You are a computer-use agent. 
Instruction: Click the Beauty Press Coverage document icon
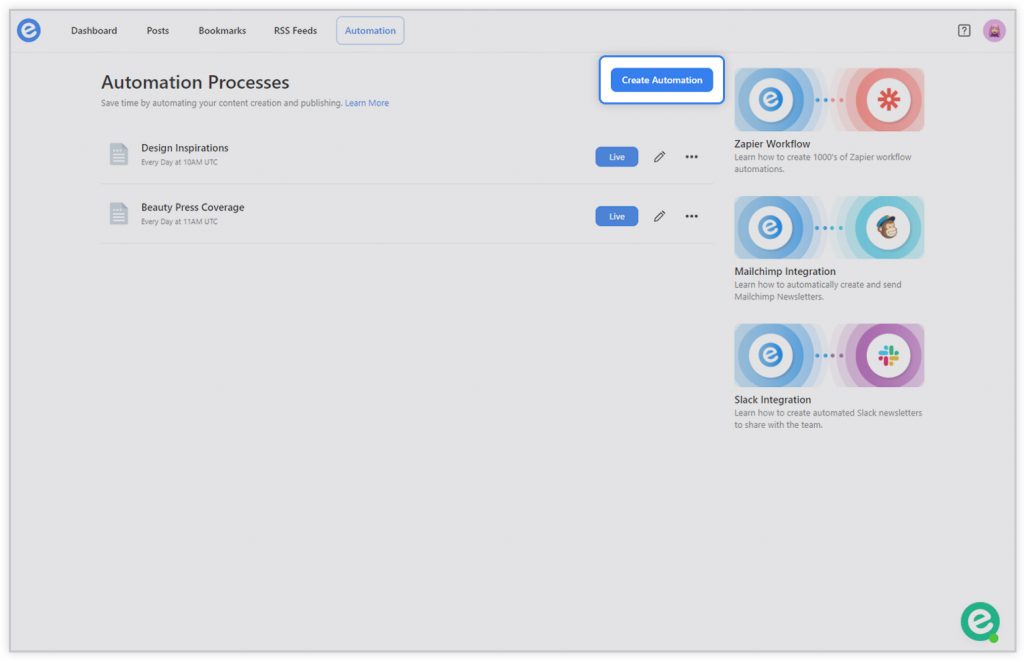[119, 213]
